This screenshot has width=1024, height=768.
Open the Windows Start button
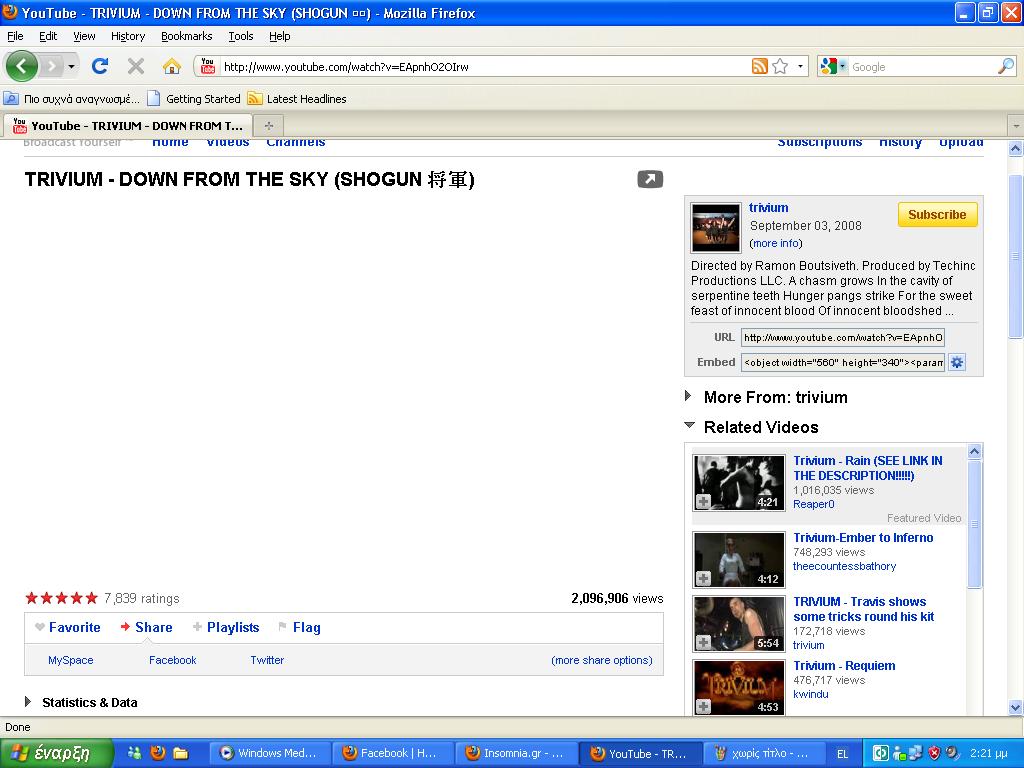point(57,753)
